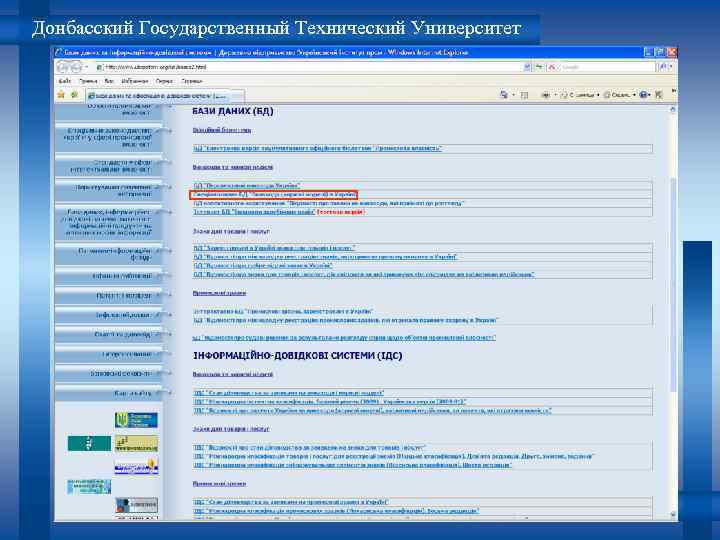Viewport: 720px width, 540px height.
Task: Open the Страница command bar menu
Action: [579, 95]
